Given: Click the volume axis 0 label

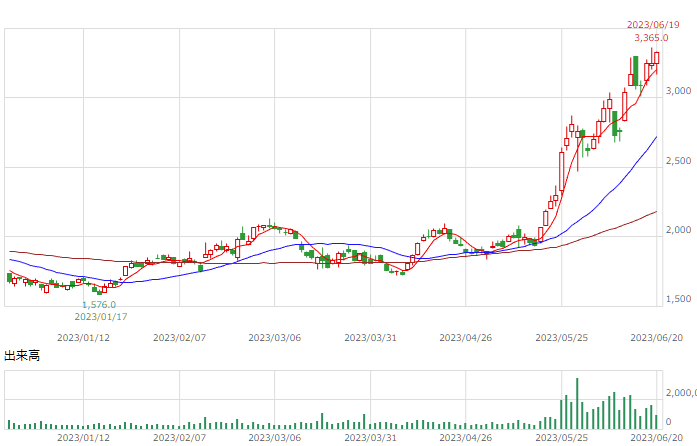Looking at the screenshot, I should 668,422.
